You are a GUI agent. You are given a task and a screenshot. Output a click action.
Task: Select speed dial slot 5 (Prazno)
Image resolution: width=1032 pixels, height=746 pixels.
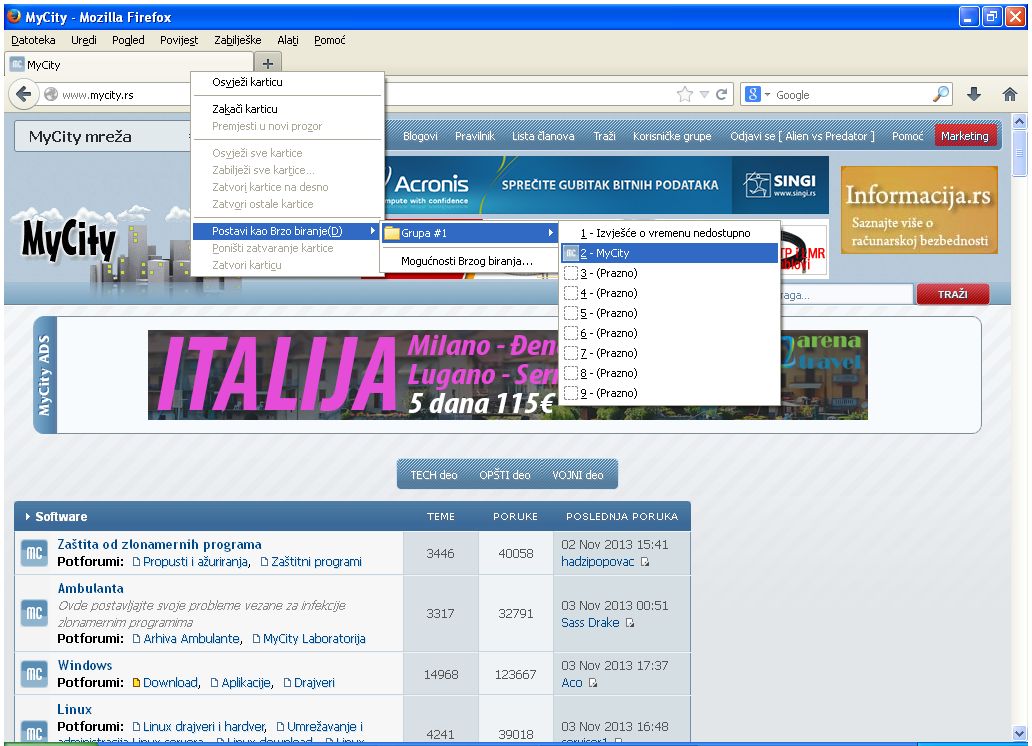[670, 313]
